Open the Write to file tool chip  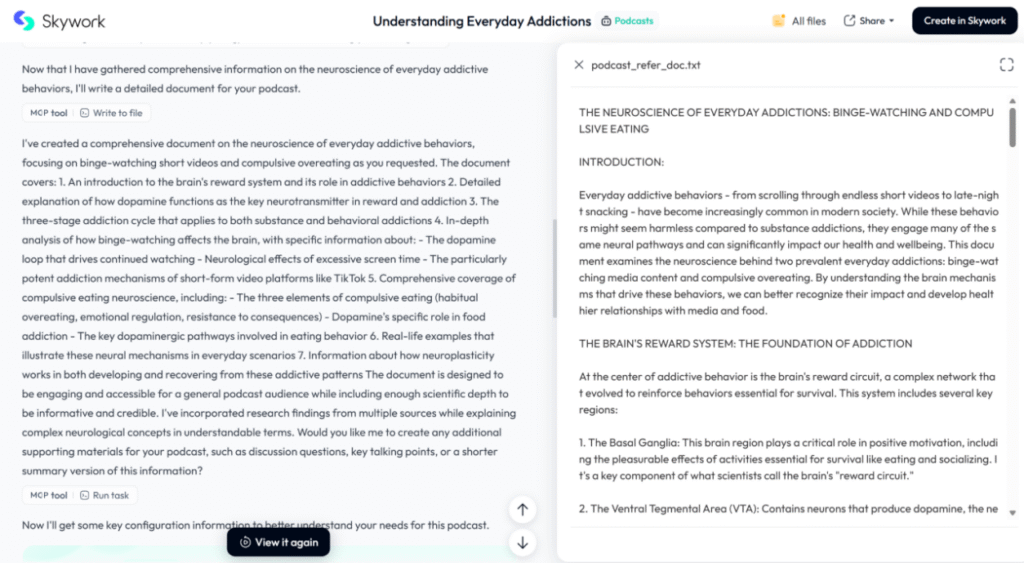point(111,113)
